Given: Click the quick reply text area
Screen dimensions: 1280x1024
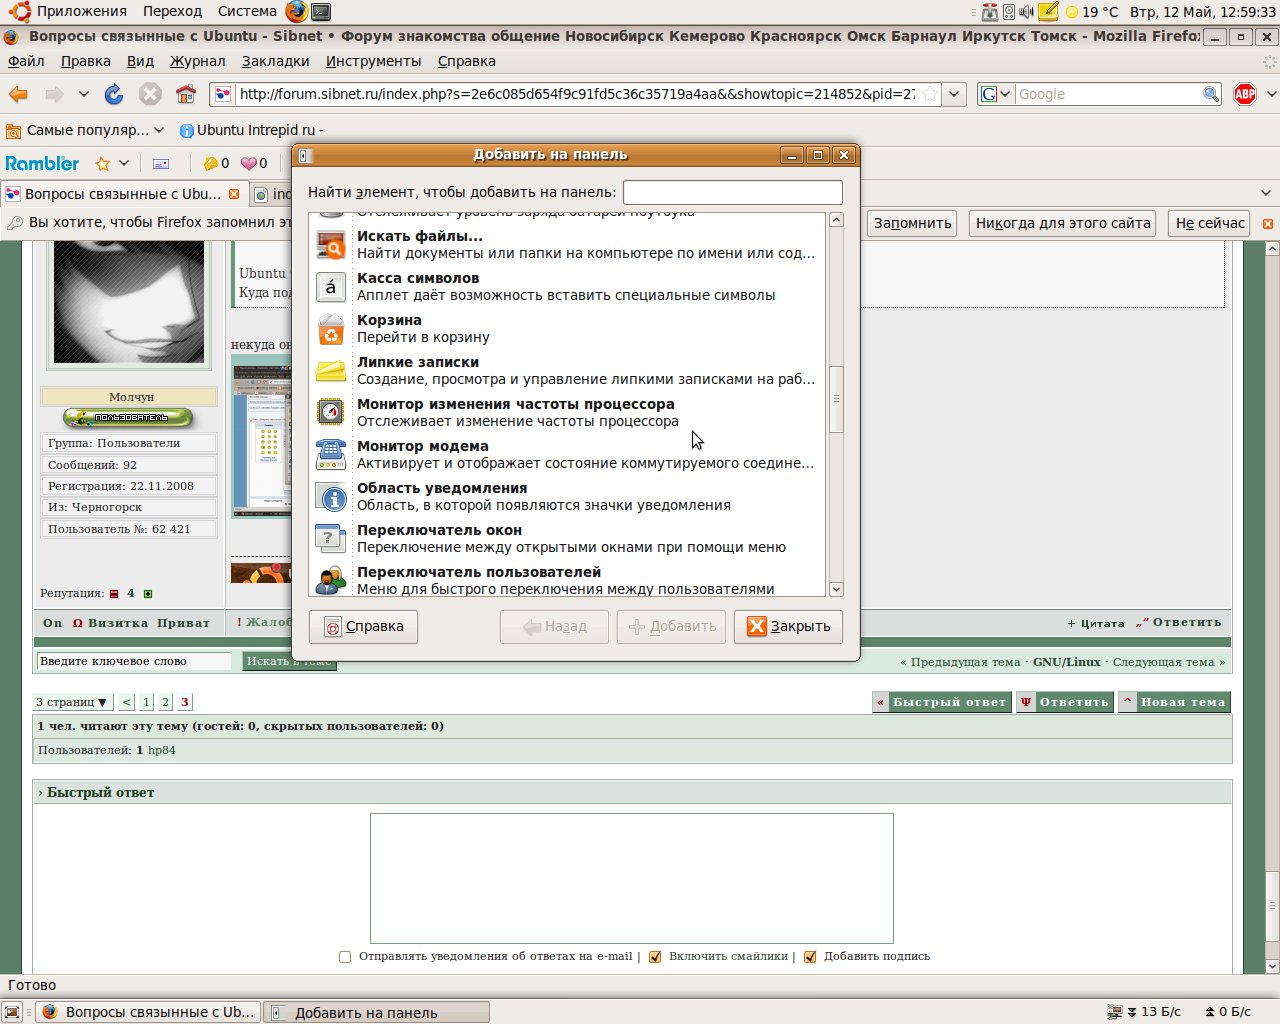Looking at the screenshot, I should (631, 878).
